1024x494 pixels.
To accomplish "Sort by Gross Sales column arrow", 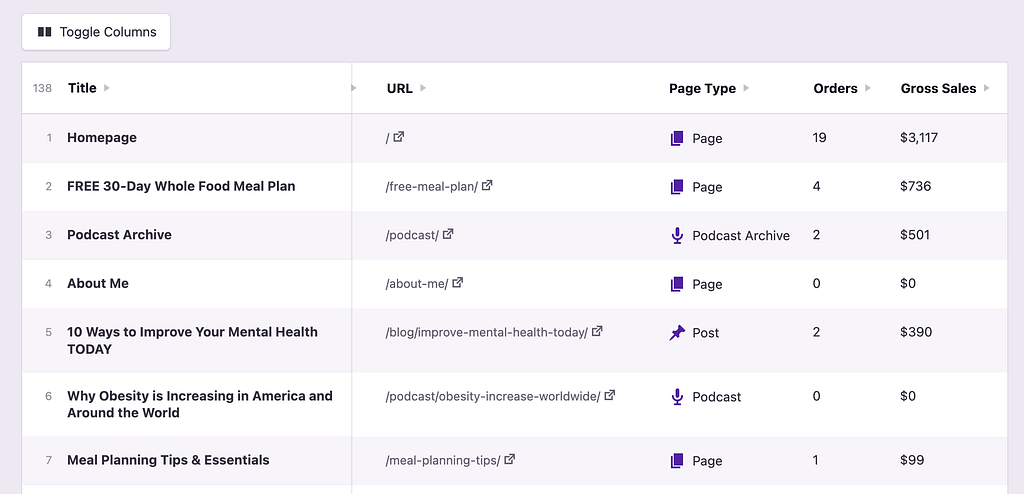I will pos(987,88).
